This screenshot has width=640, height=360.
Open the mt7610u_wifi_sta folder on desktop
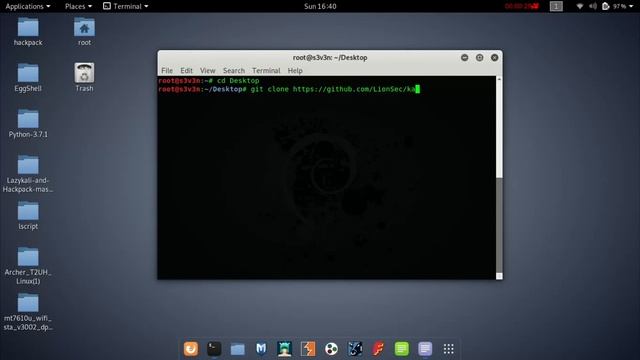point(28,312)
